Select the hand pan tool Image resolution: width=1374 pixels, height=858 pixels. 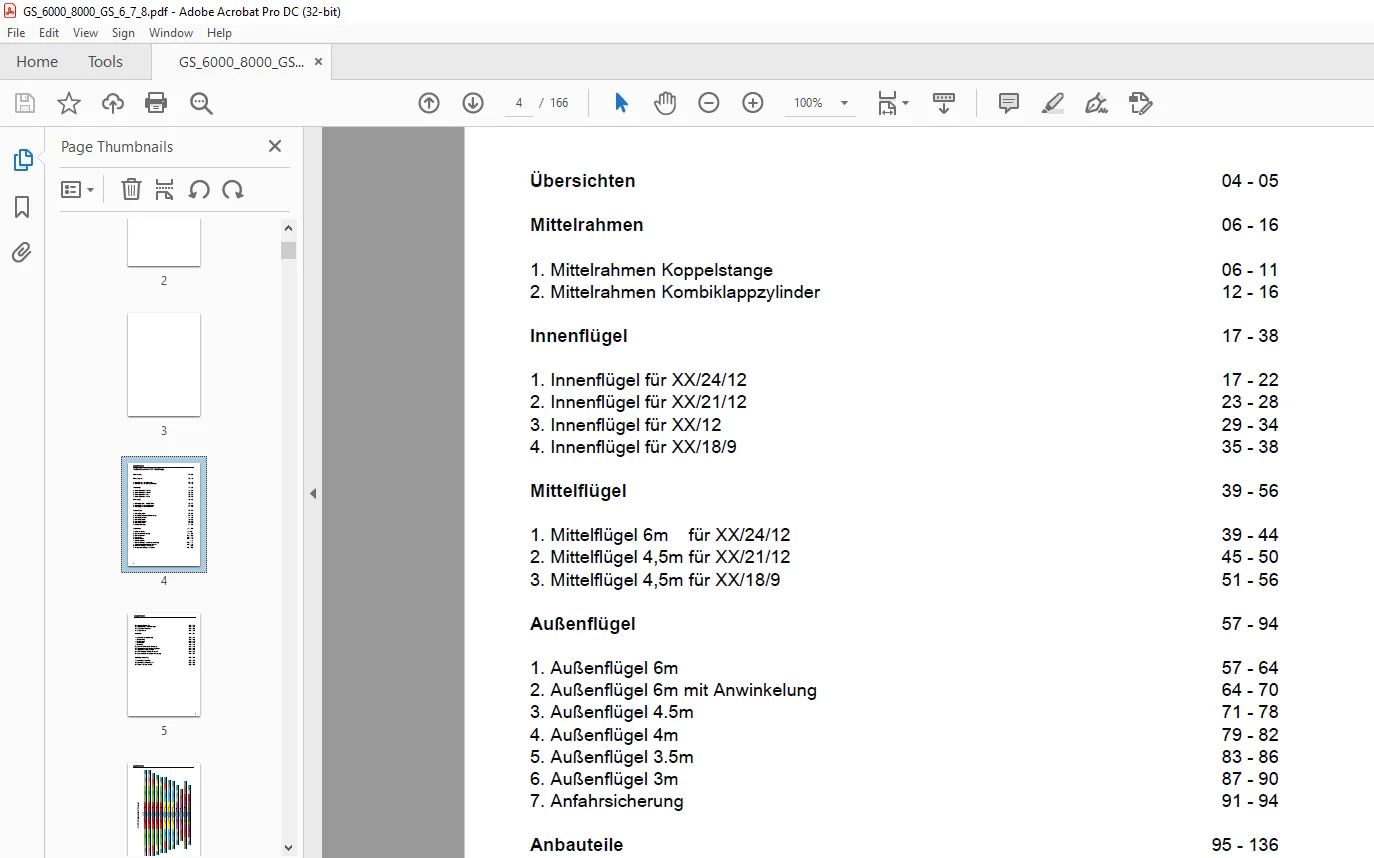[665, 103]
